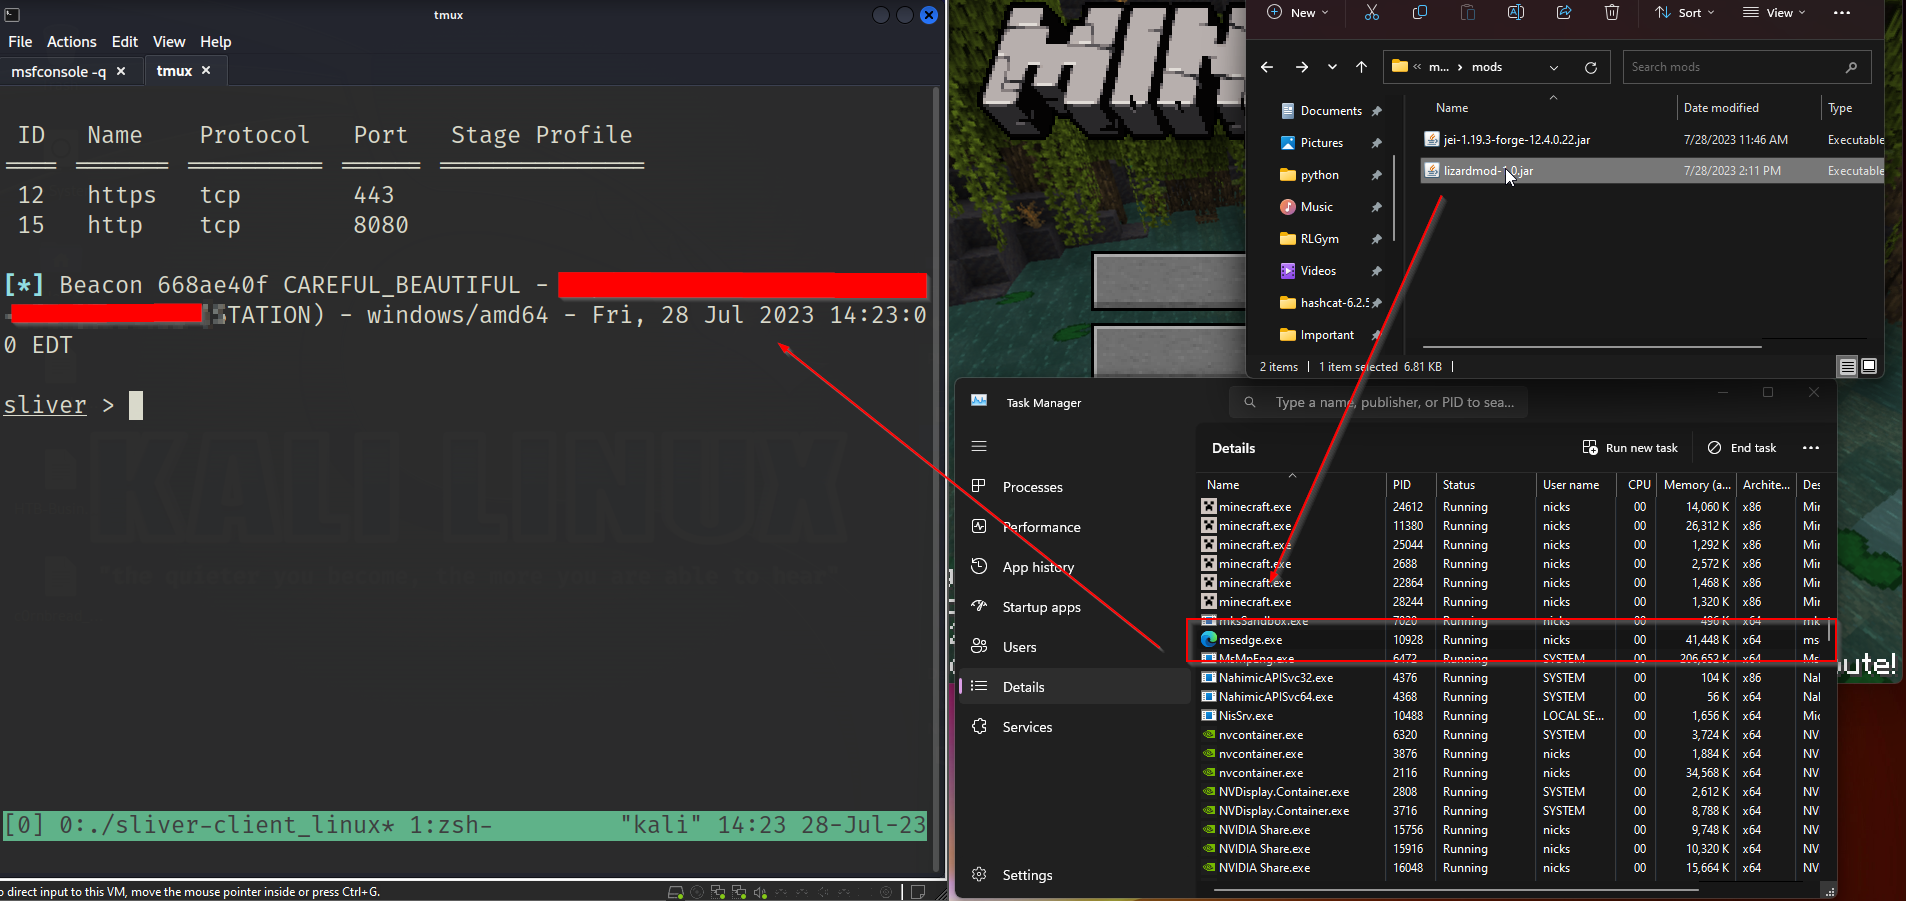Switch Explorer to large thumbnails view

coord(1868,366)
